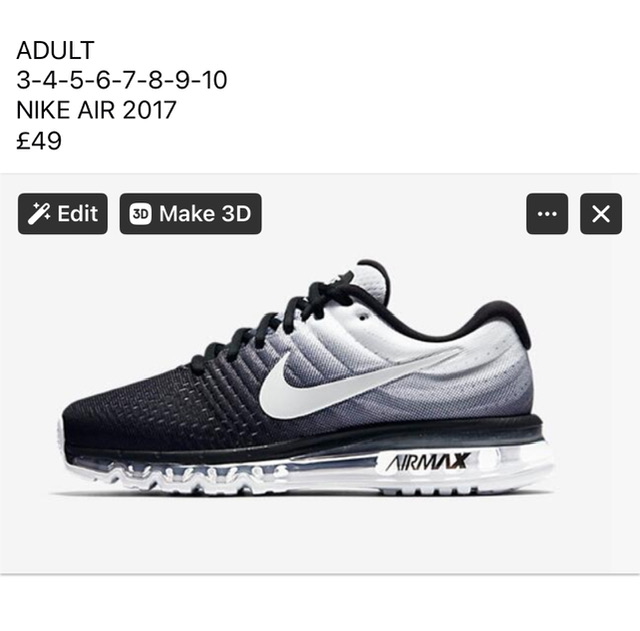Click the blank post area right of the text

(x=433, y=94)
